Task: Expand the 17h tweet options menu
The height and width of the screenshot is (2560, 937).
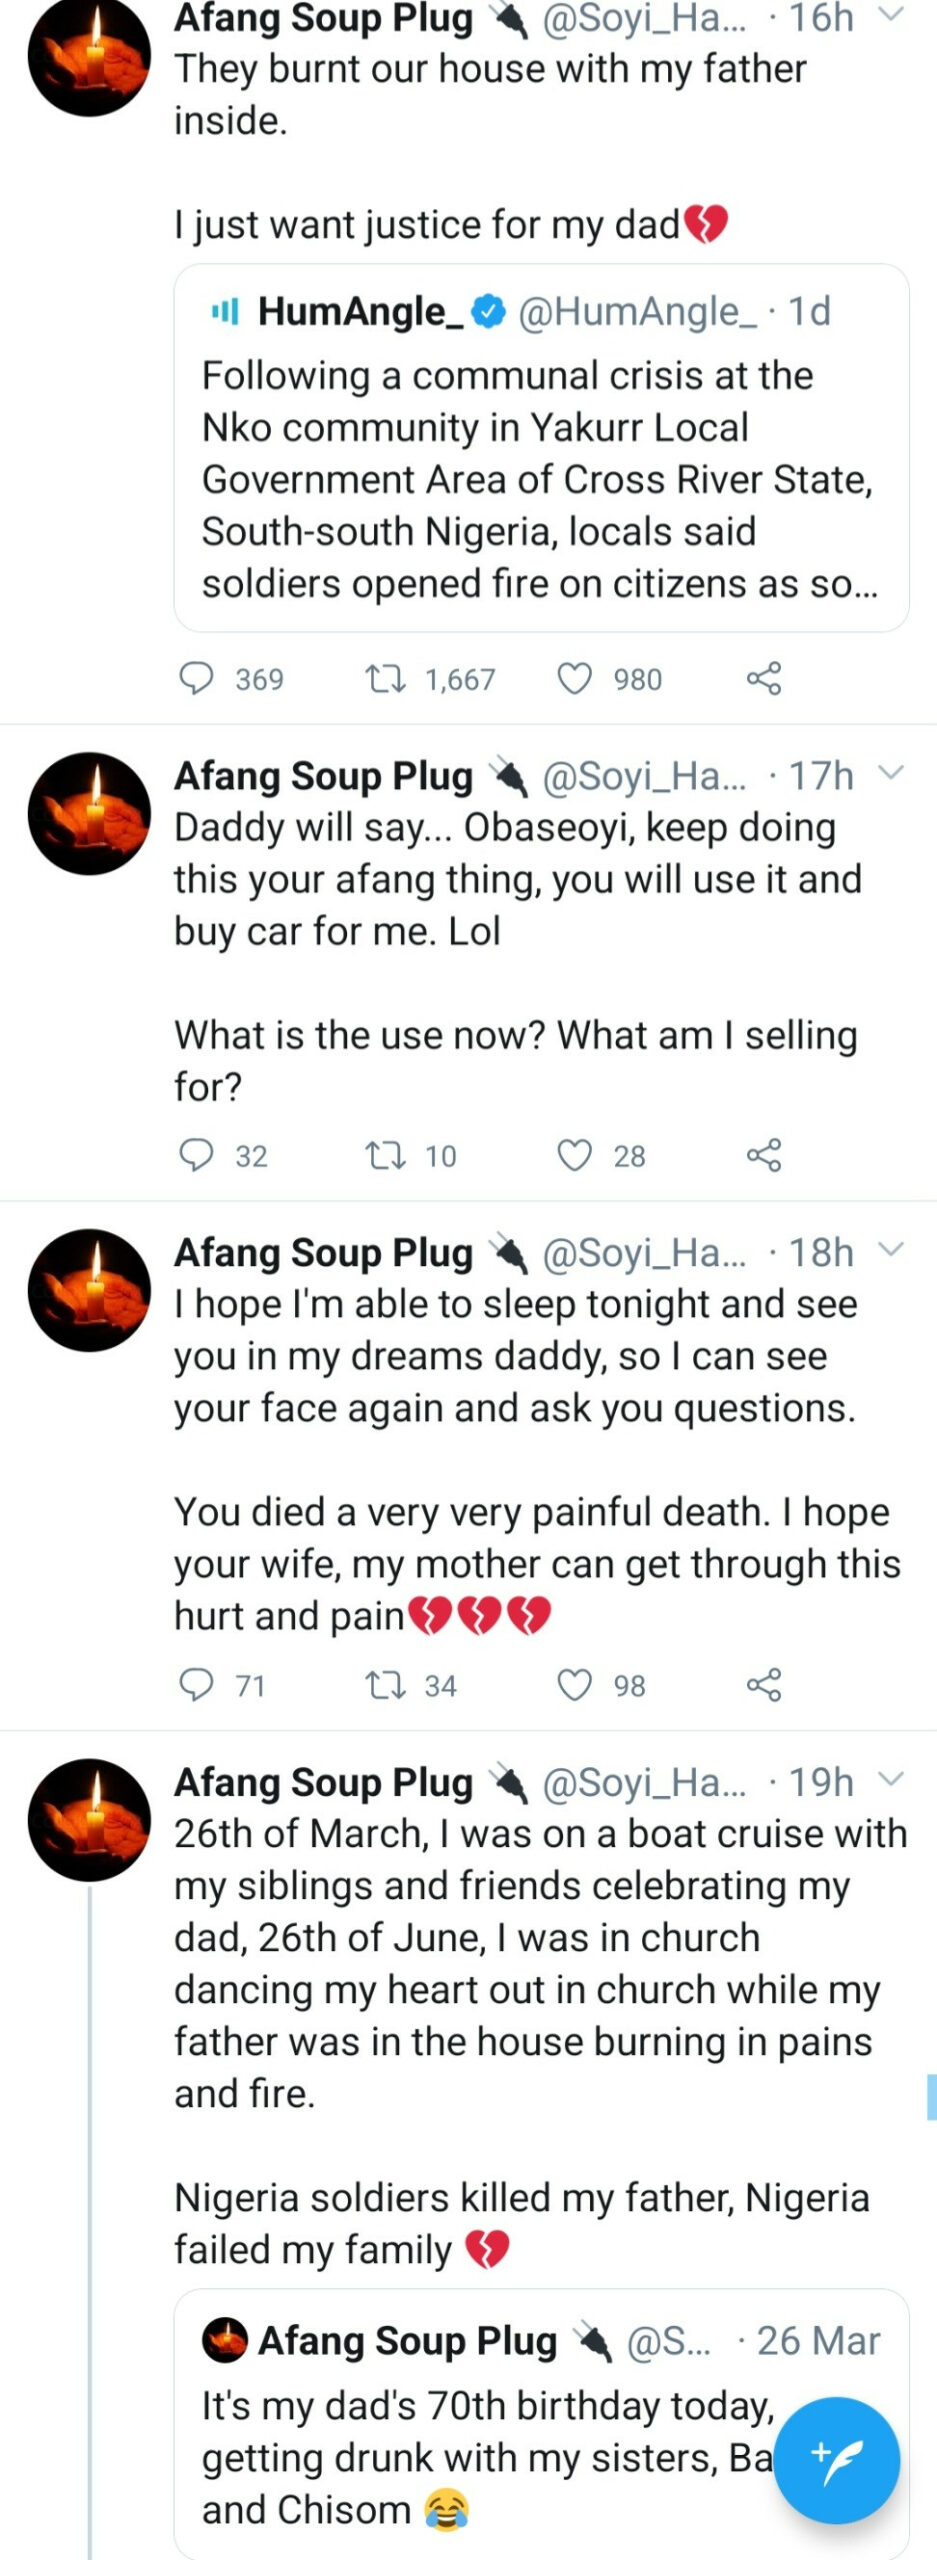Action: (890, 773)
